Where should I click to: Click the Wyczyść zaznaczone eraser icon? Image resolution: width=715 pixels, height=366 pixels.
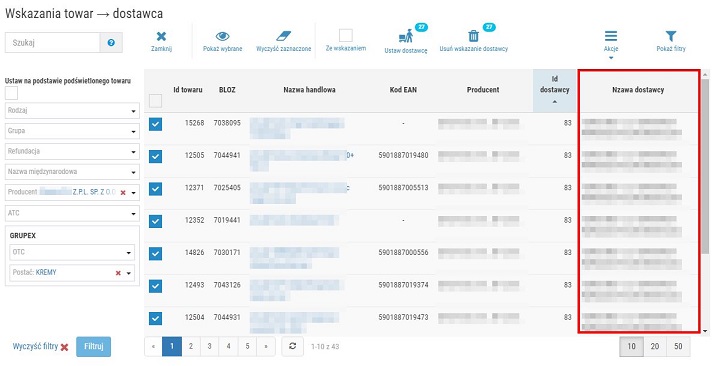click(284, 36)
